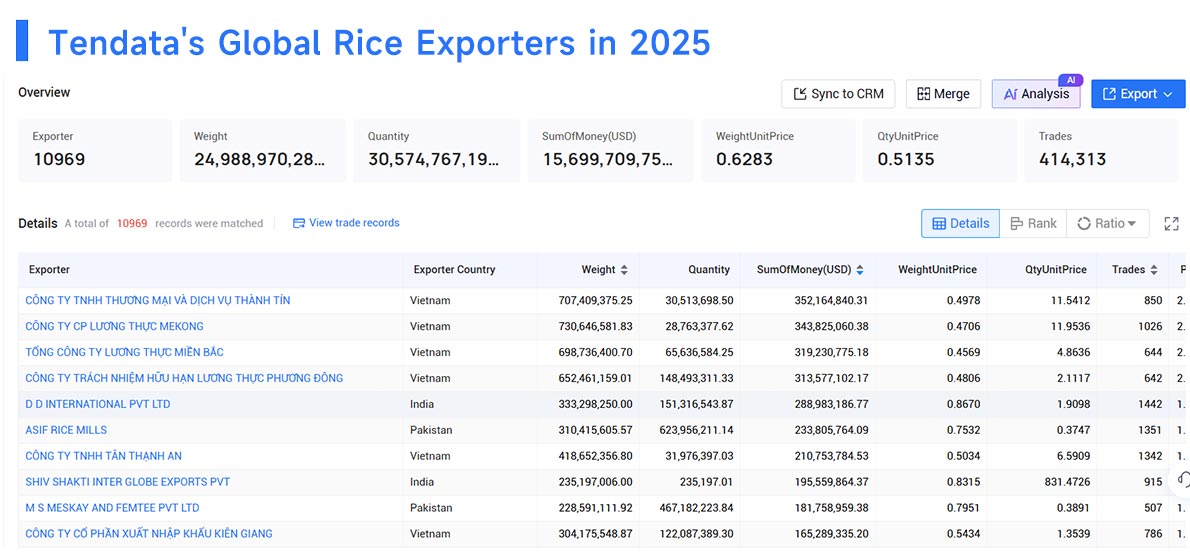Open the Ratio dropdown tab
The width and height of the screenshot is (1190, 555).
[1107, 223]
